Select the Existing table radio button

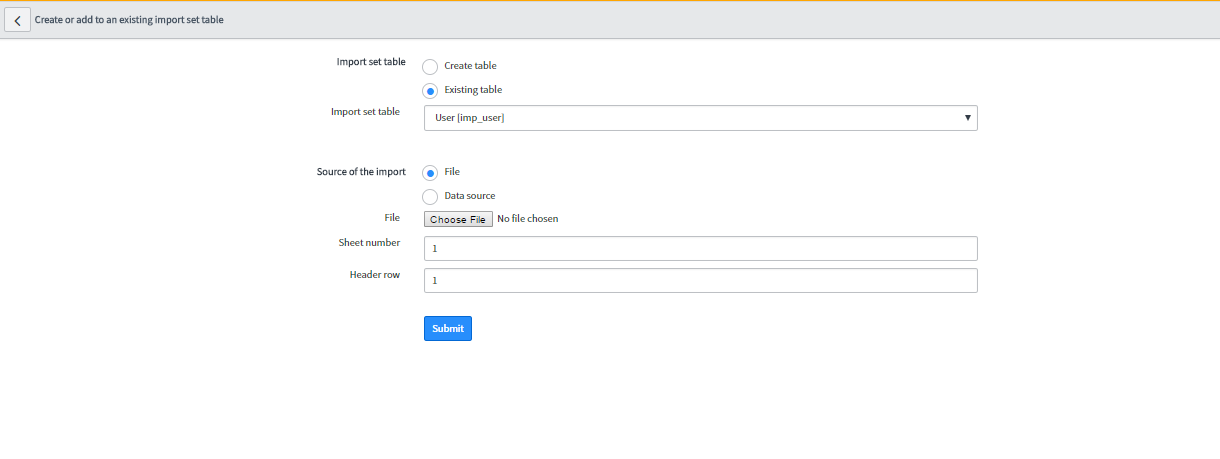[x=430, y=91]
